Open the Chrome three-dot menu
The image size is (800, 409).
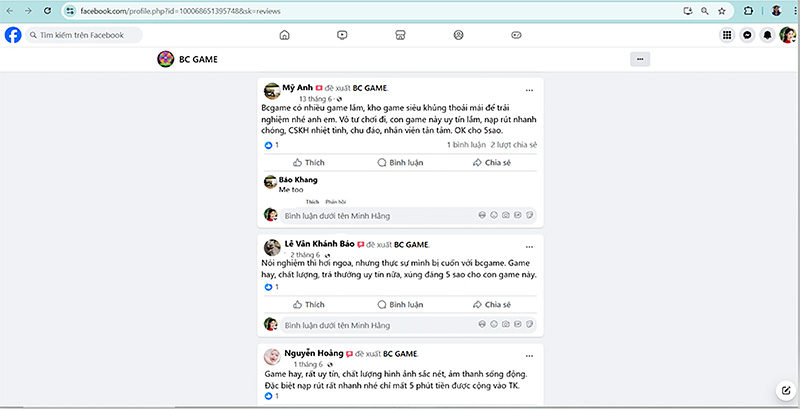click(793, 11)
